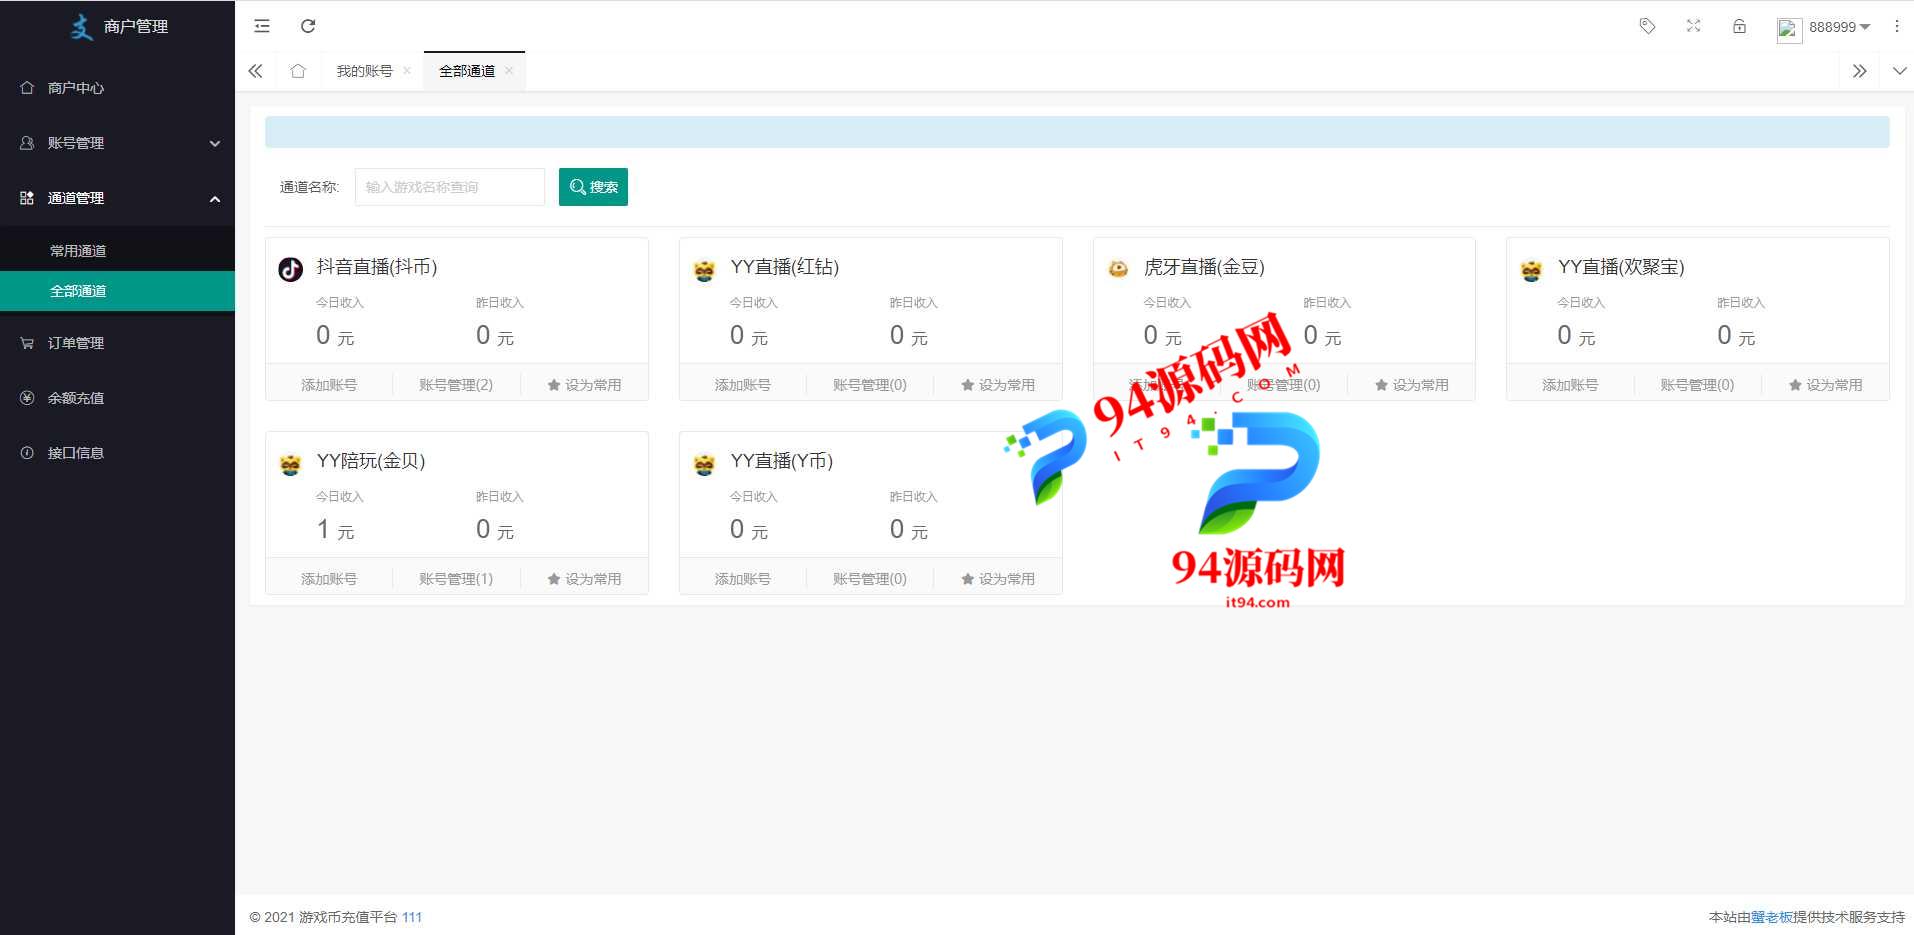This screenshot has height=935, width=1914.
Task: Set 抖音直播(抖币) as 设为常用
Action: (x=584, y=385)
